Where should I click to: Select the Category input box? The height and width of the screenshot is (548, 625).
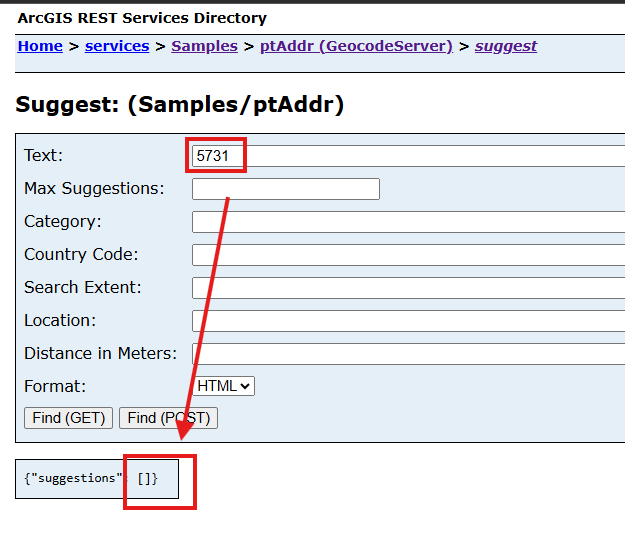(x=408, y=222)
